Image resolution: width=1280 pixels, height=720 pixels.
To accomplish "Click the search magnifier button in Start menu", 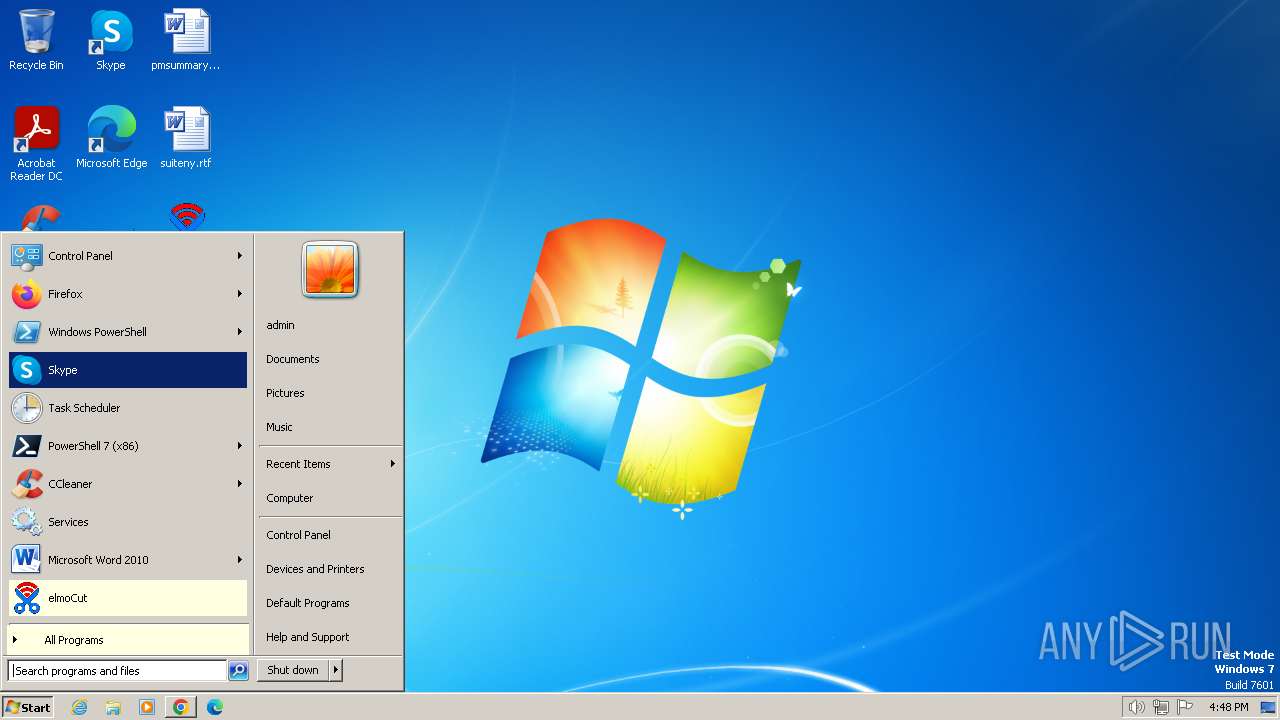I will pos(238,671).
